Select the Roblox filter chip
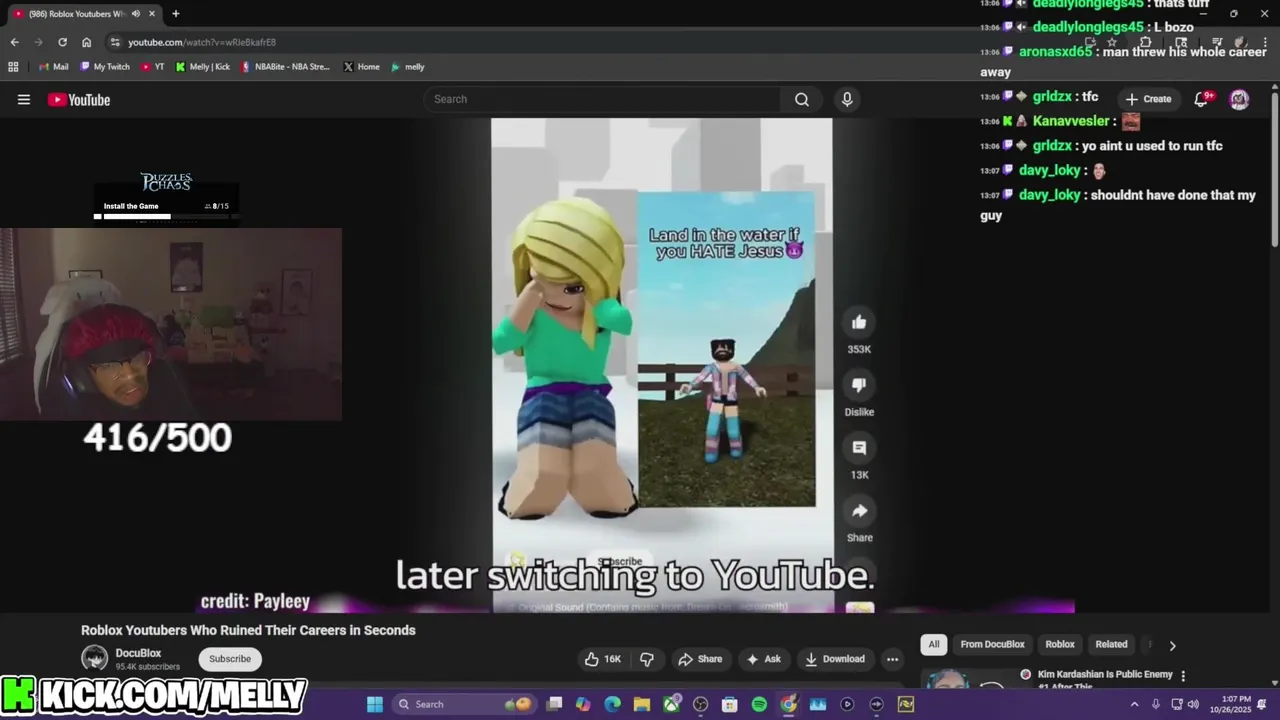The height and width of the screenshot is (720, 1280). pyautogui.click(x=1060, y=645)
